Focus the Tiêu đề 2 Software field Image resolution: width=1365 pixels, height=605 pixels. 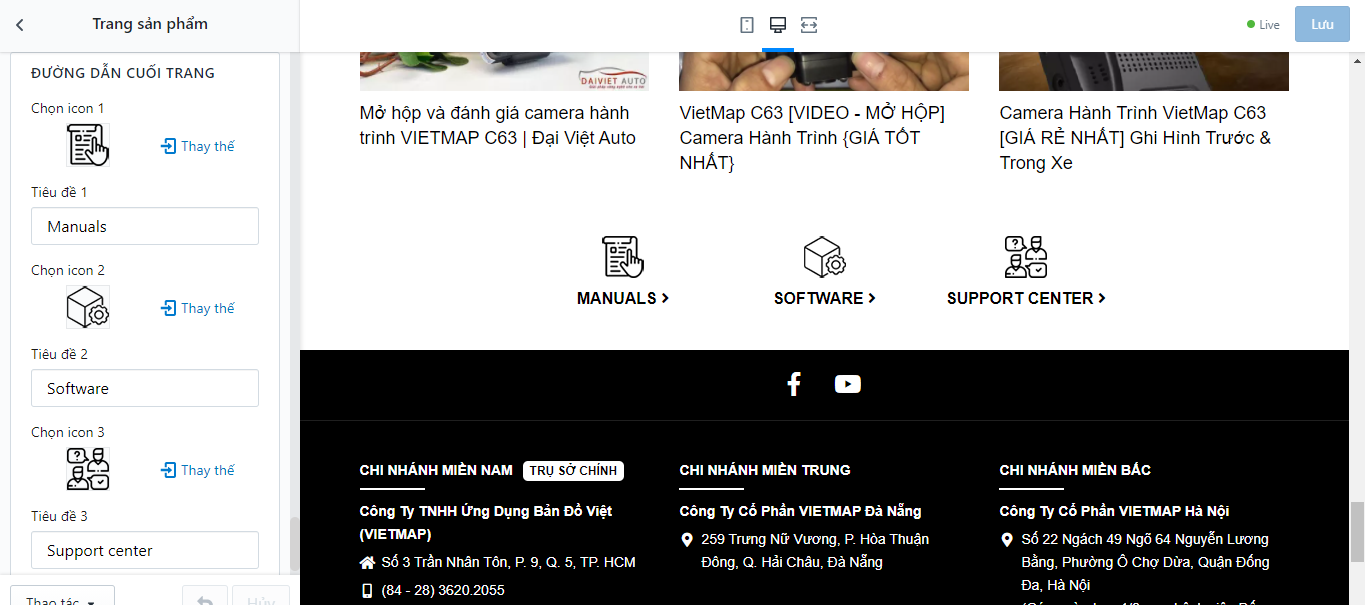point(145,388)
